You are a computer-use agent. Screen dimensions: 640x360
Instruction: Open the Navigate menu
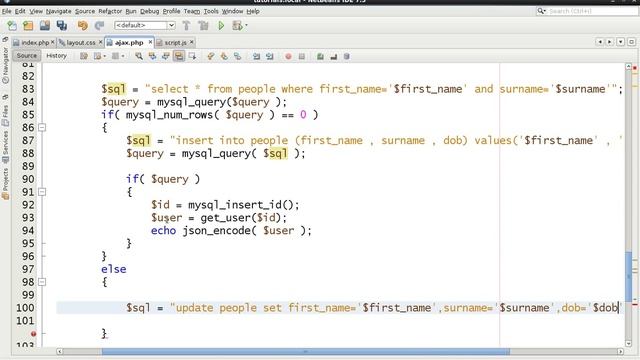coord(58,11)
